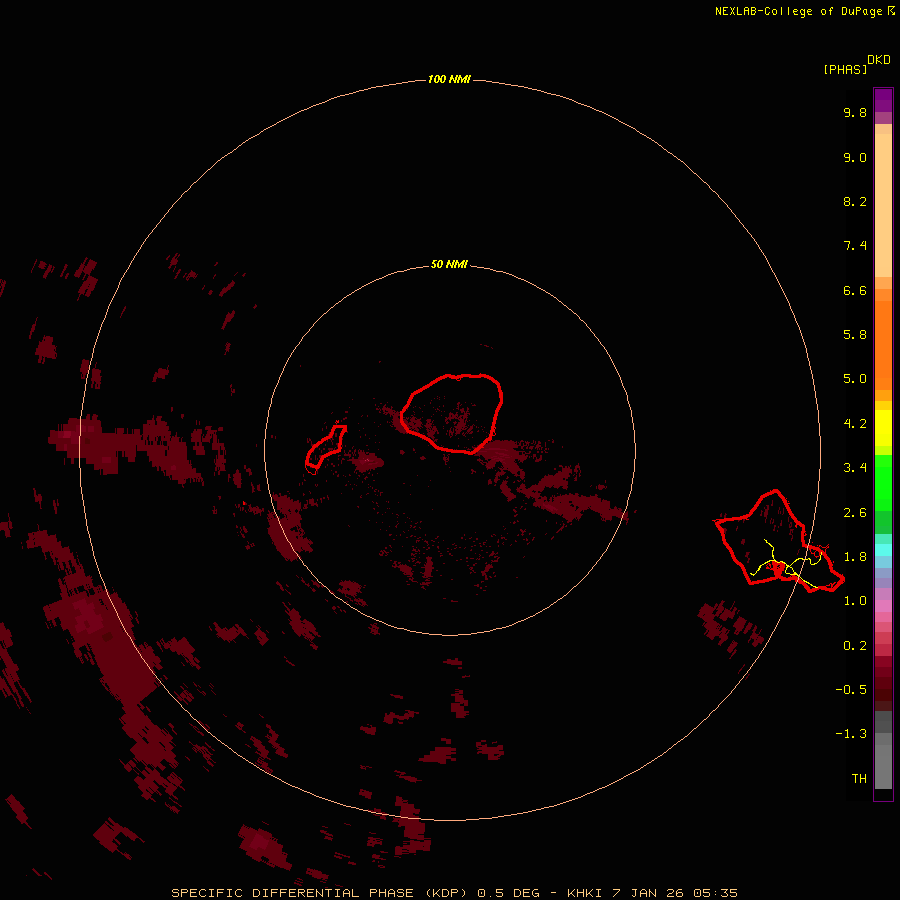Click the 1.0 value on the scale
The image size is (900, 900).
pos(855,601)
